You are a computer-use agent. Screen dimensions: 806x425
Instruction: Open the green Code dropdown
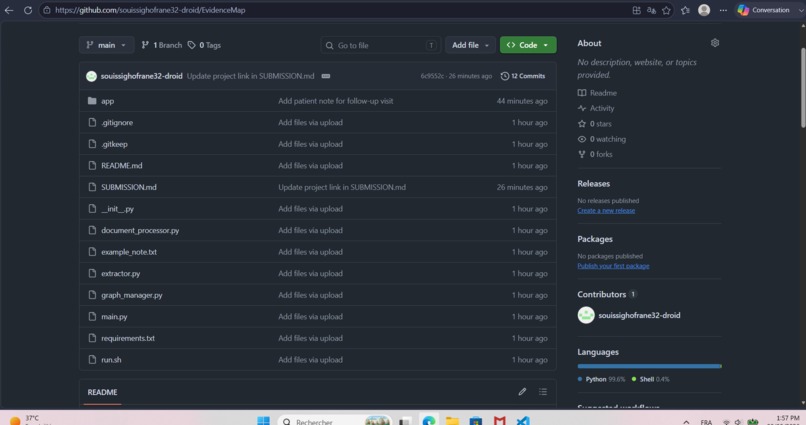tap(528, 45)
